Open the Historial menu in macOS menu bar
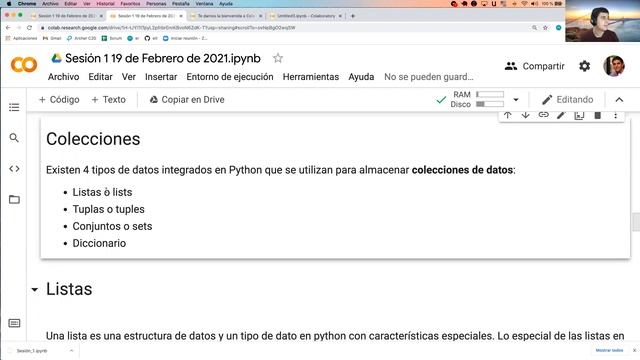 click(105, 4)
